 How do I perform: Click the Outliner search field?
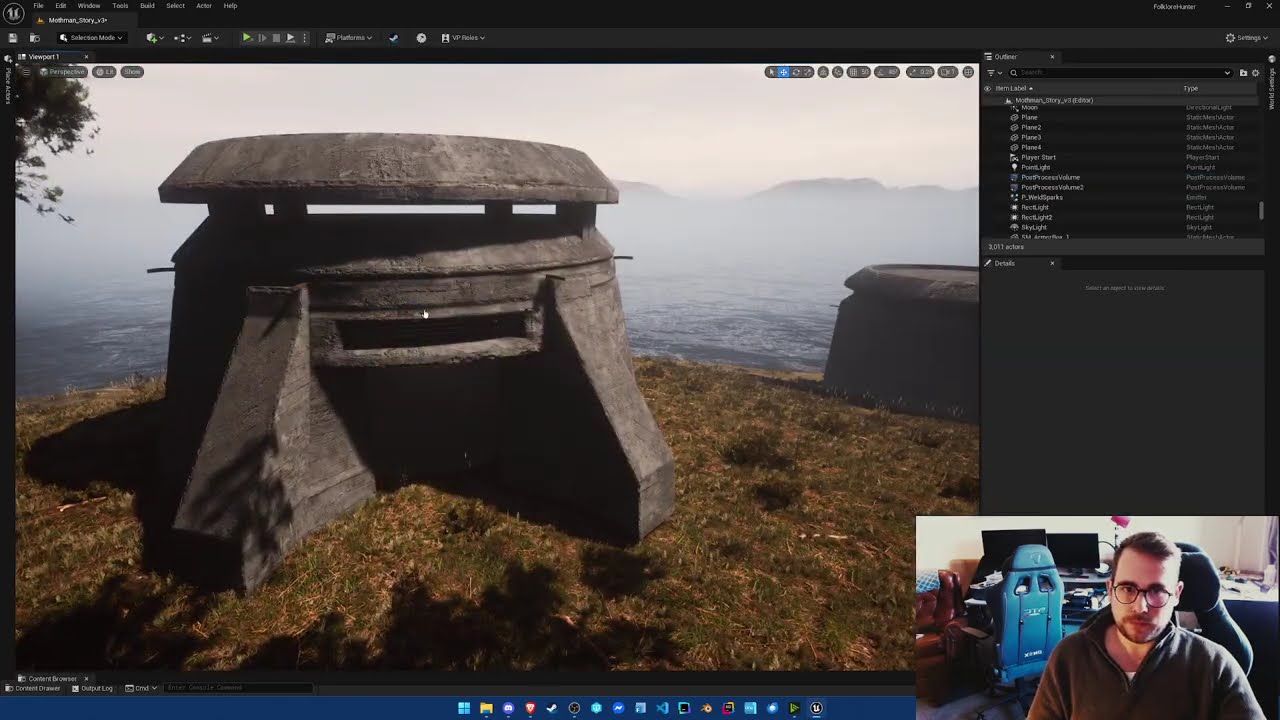tap(1120, 73)
